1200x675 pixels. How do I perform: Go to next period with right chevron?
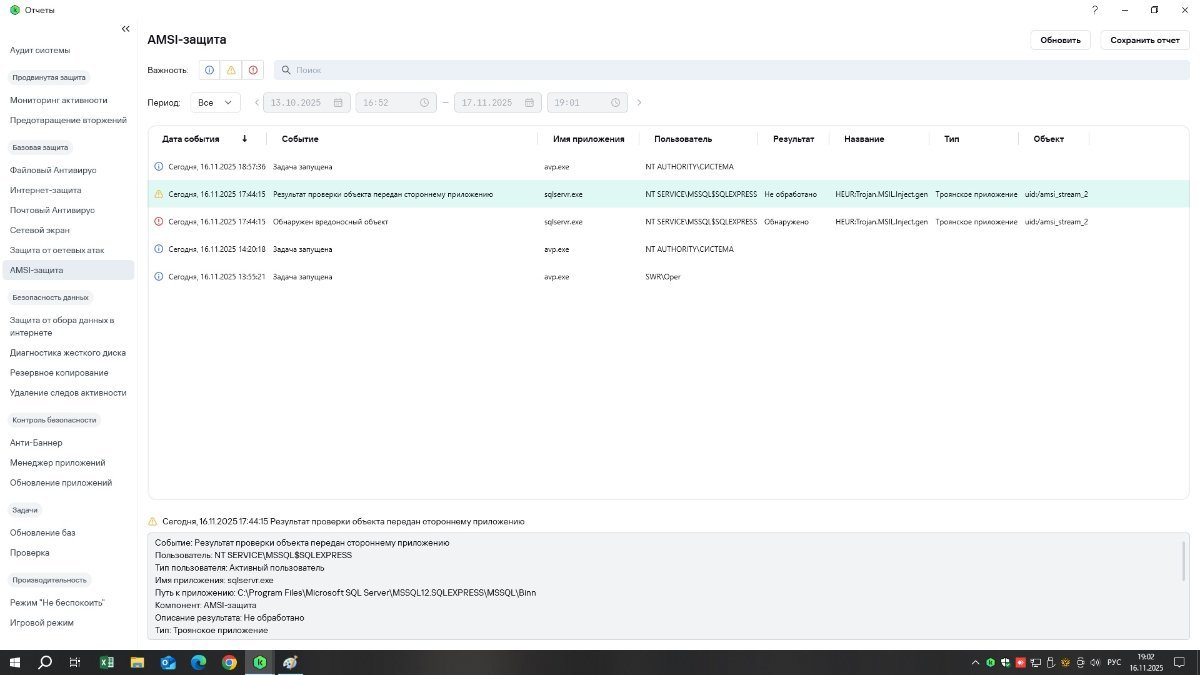(x=640, y=103)
